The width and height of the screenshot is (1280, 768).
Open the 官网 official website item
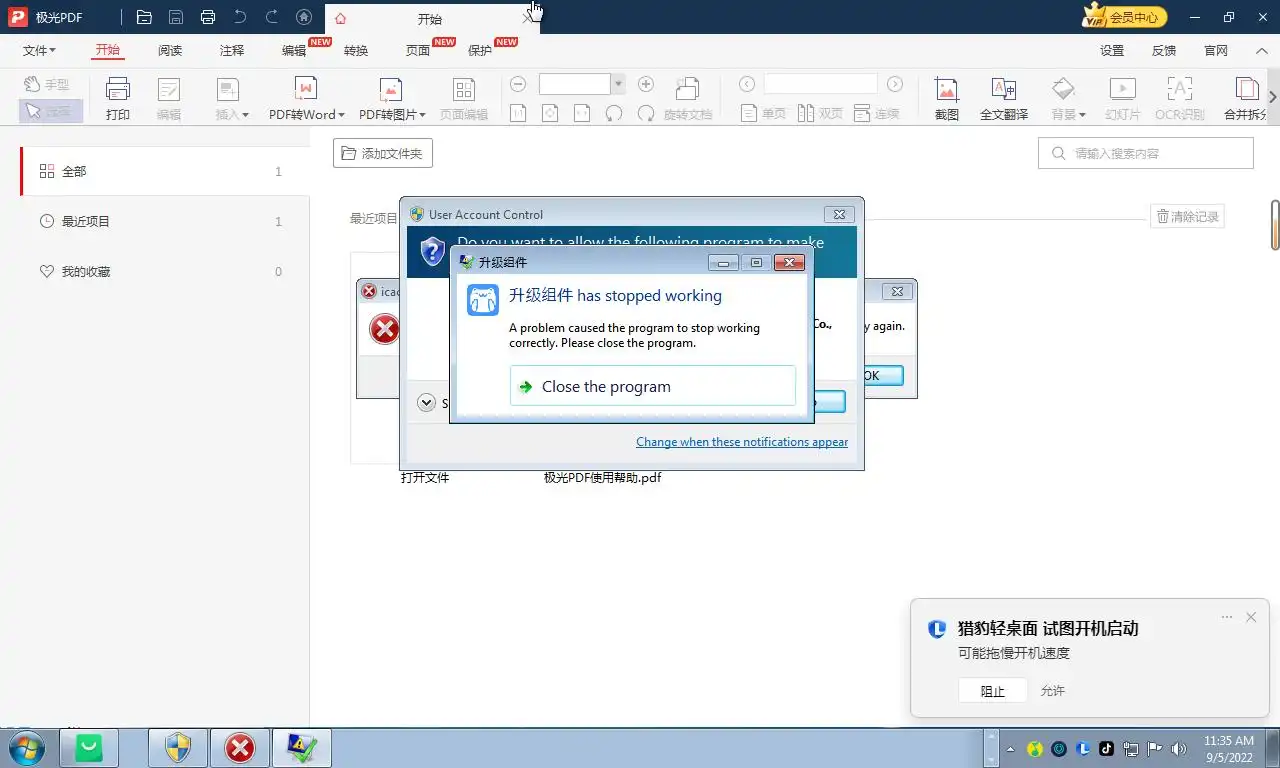1216,50
